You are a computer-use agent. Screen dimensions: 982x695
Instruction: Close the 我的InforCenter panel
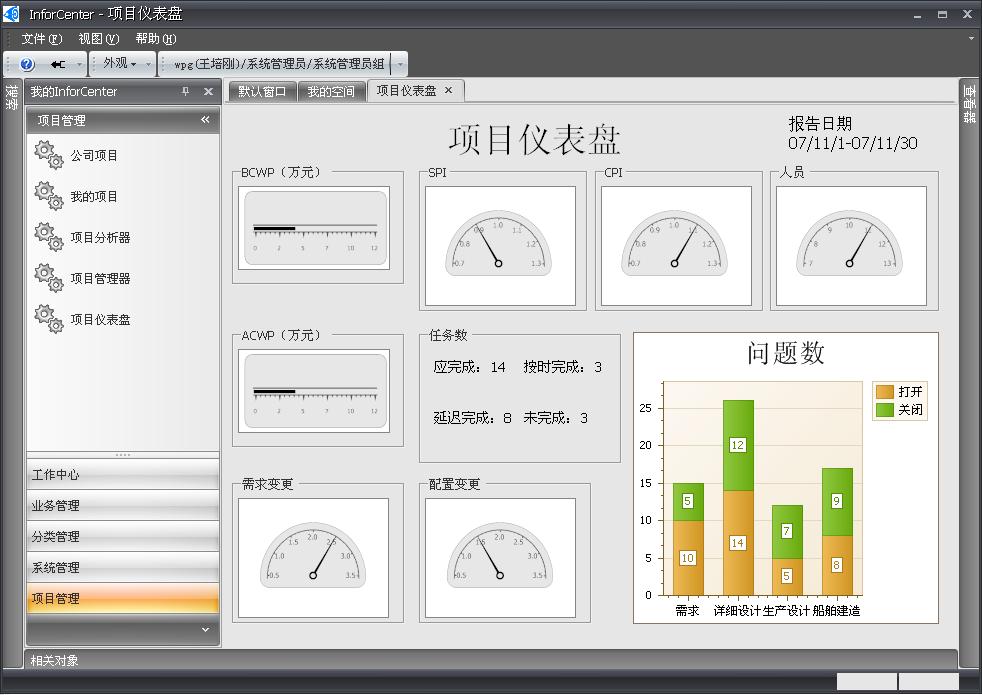point(209,91)
